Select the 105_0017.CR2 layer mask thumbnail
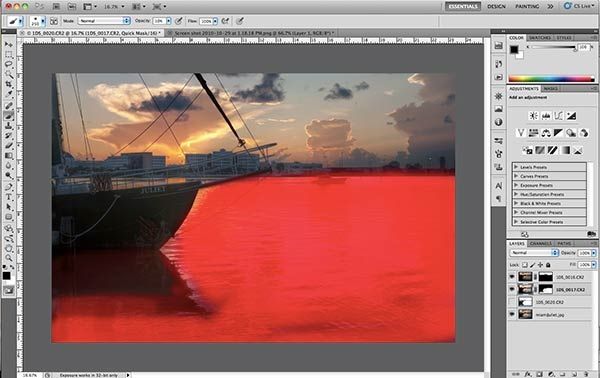600x378 pixels. click(x=546, y=290)
